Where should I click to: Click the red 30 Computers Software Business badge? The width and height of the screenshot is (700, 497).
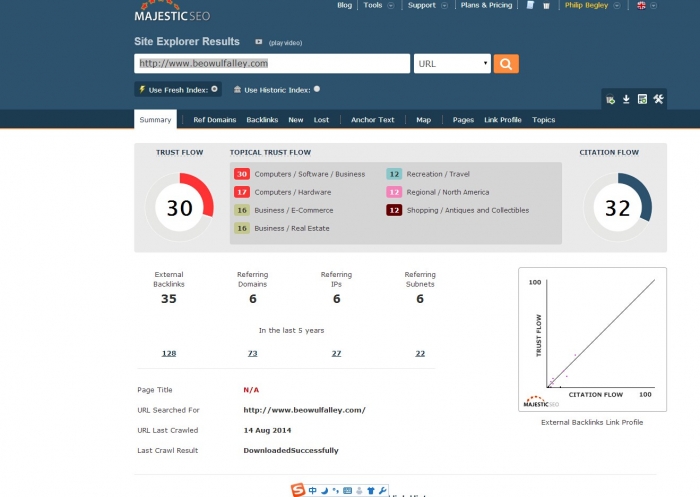coord(242,174)
